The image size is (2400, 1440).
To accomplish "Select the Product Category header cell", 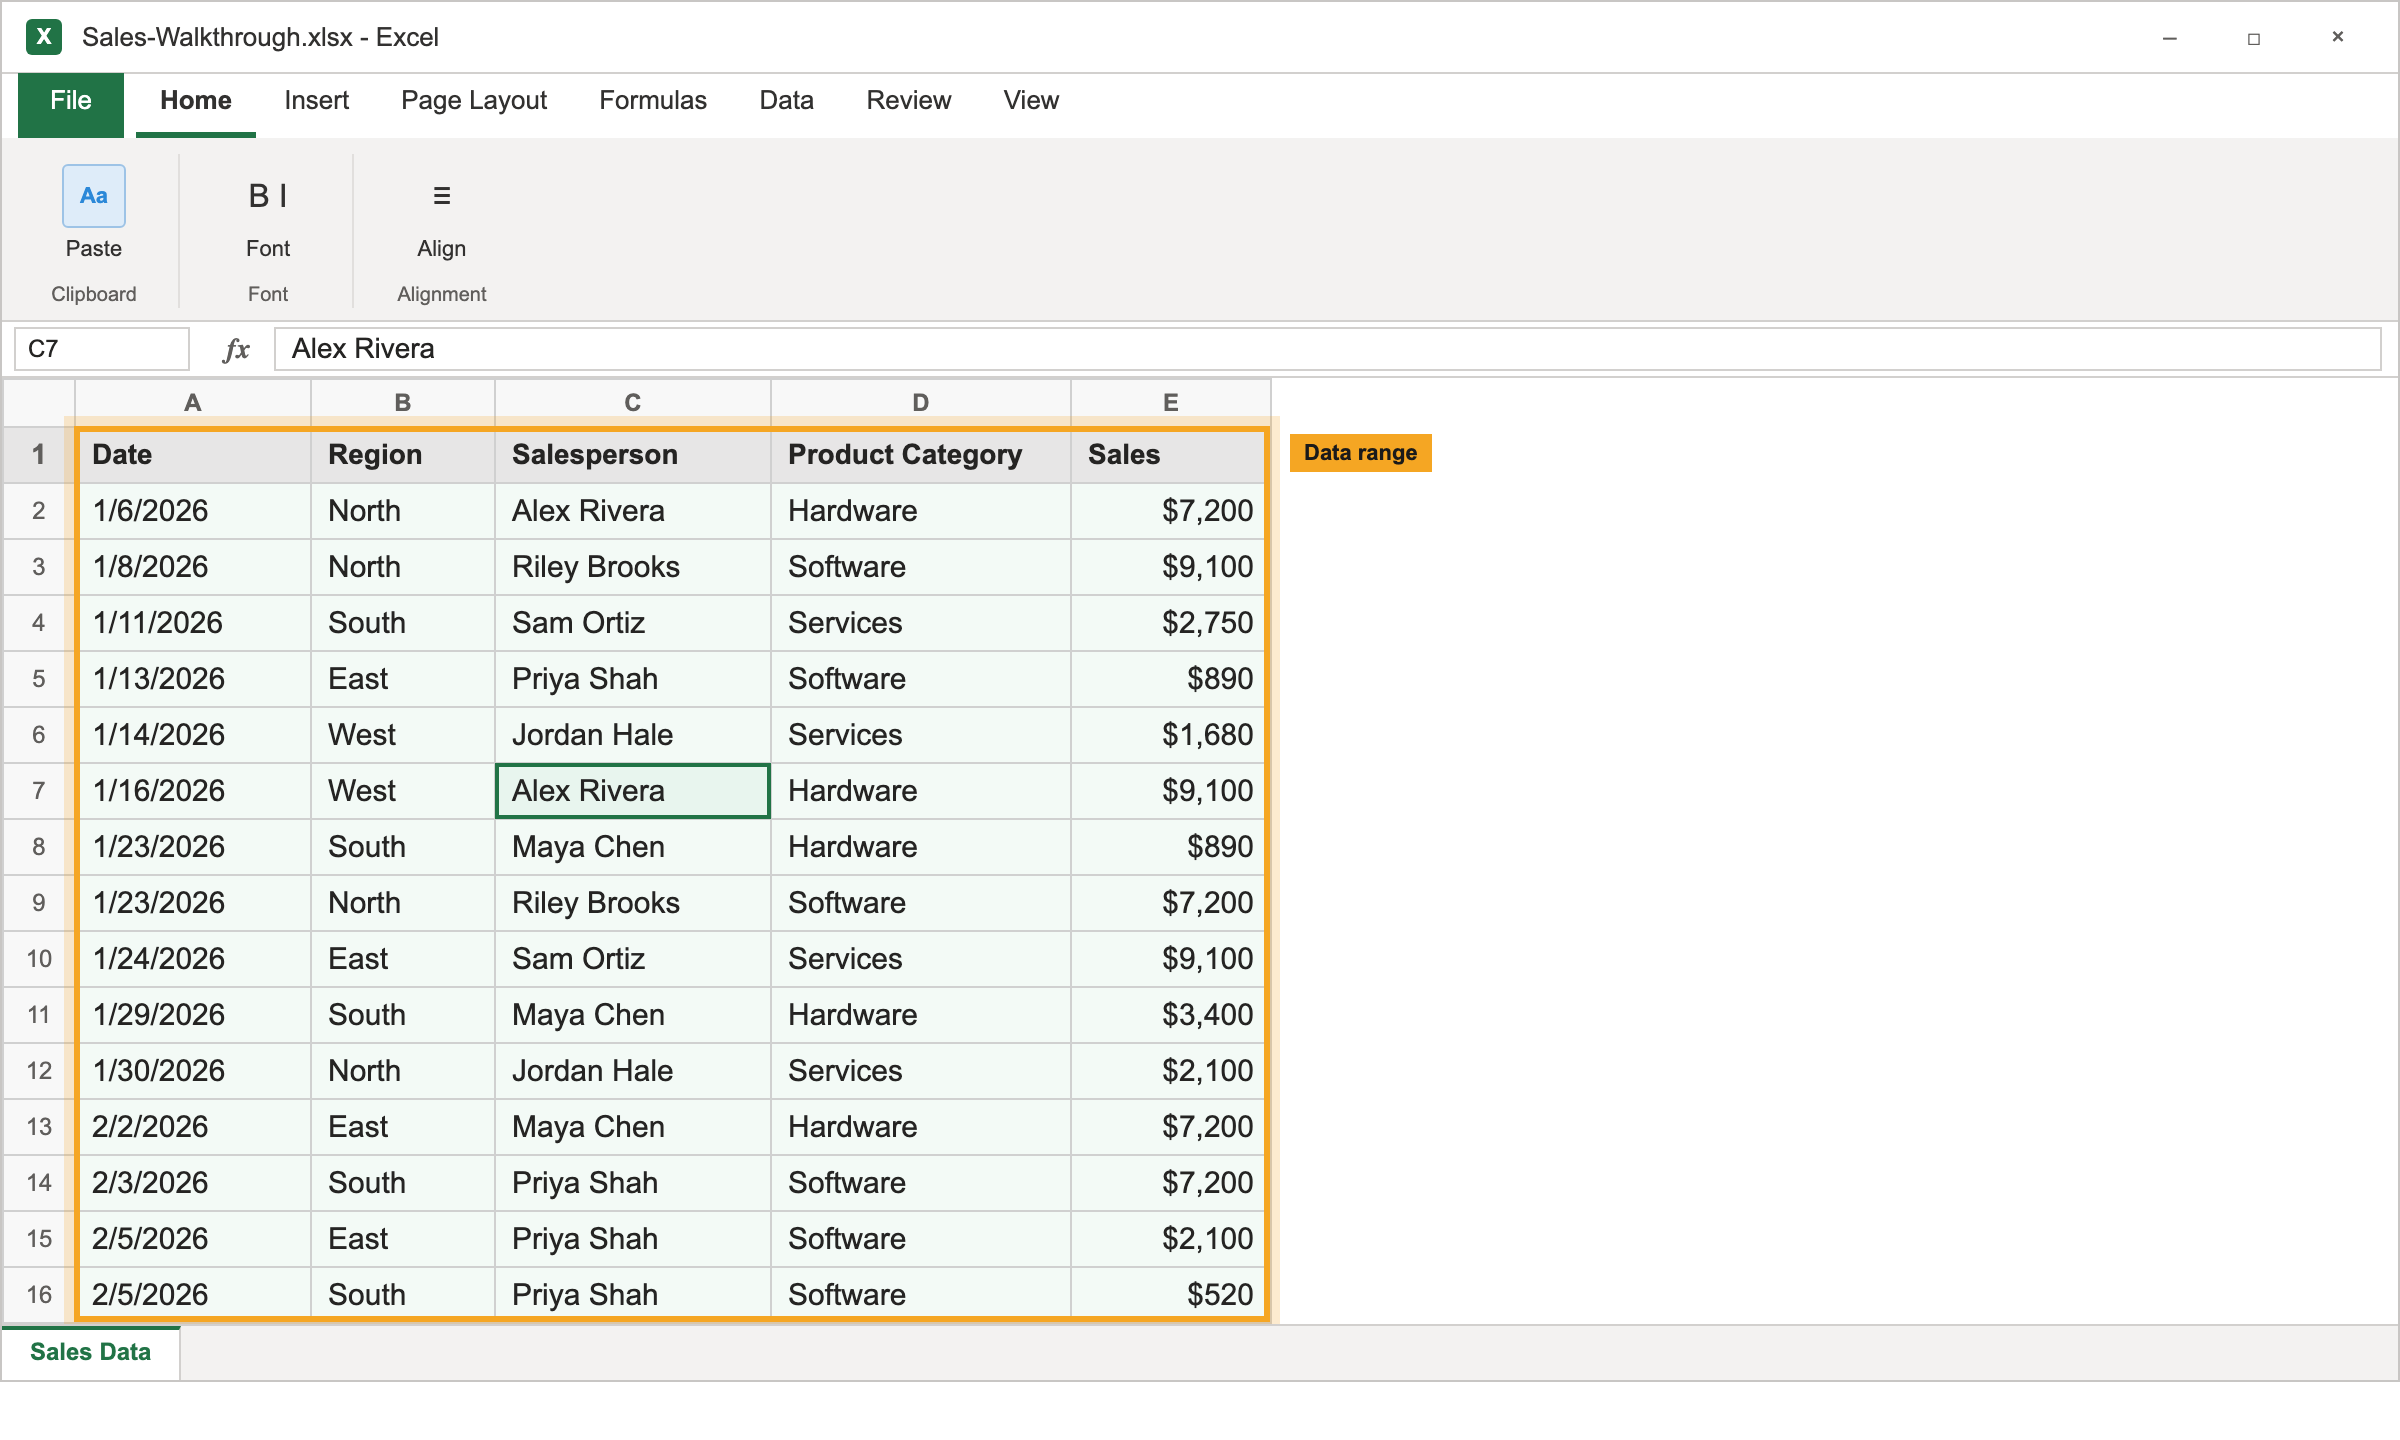I will pyautogui.click(x=921, y=455).
